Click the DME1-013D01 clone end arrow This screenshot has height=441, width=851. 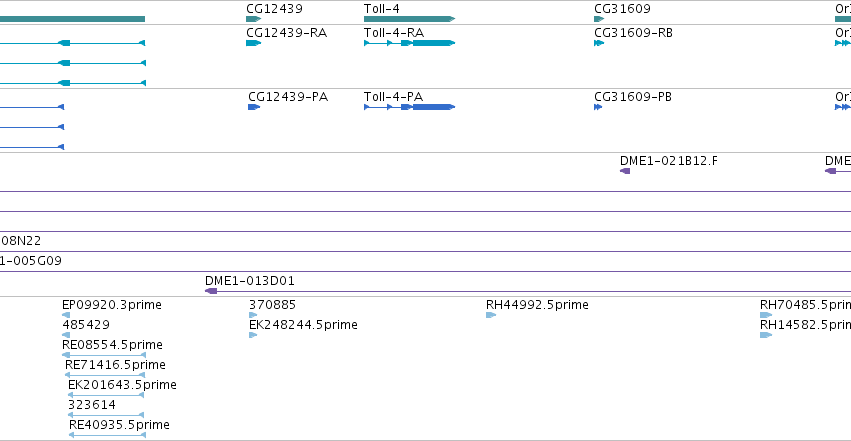pyautogui.click(x=211, y=291)
